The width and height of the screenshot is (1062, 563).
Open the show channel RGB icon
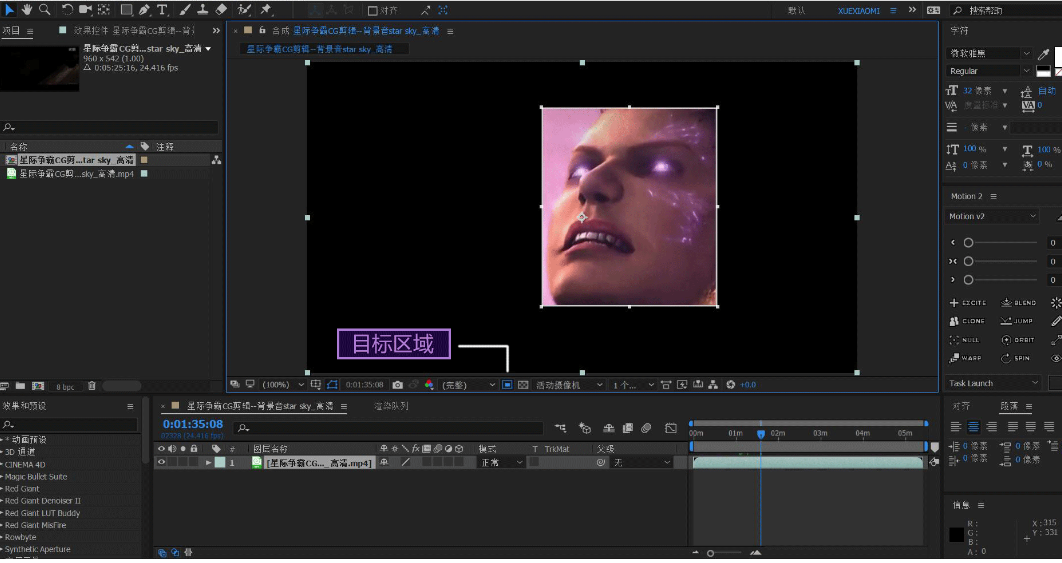(429, 385)
